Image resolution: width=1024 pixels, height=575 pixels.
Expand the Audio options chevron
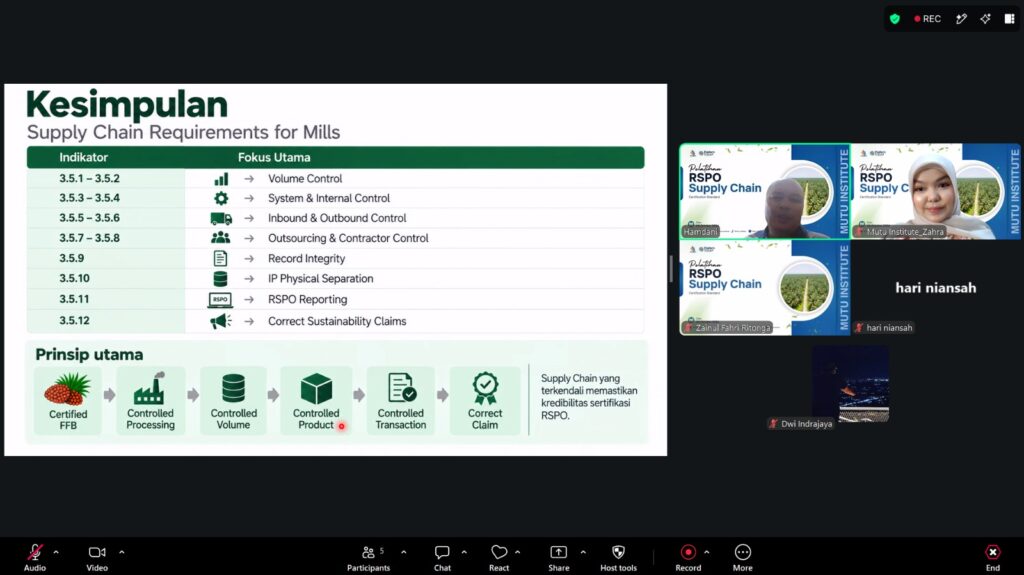pos(56,552)
